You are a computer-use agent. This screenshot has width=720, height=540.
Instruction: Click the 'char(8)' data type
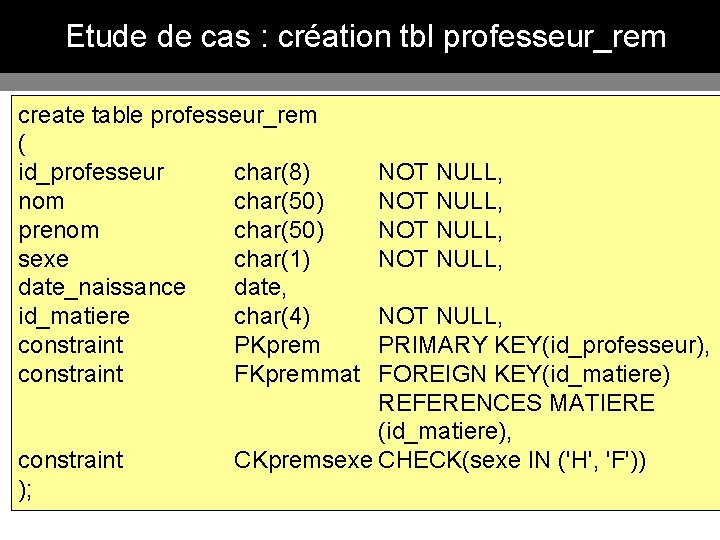[x=272, y=172]
